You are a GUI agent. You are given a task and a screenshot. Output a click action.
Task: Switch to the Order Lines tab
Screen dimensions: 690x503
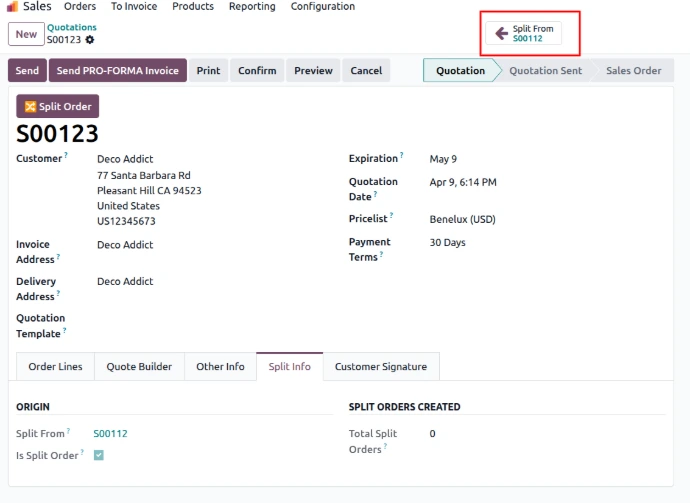[55, 367]
